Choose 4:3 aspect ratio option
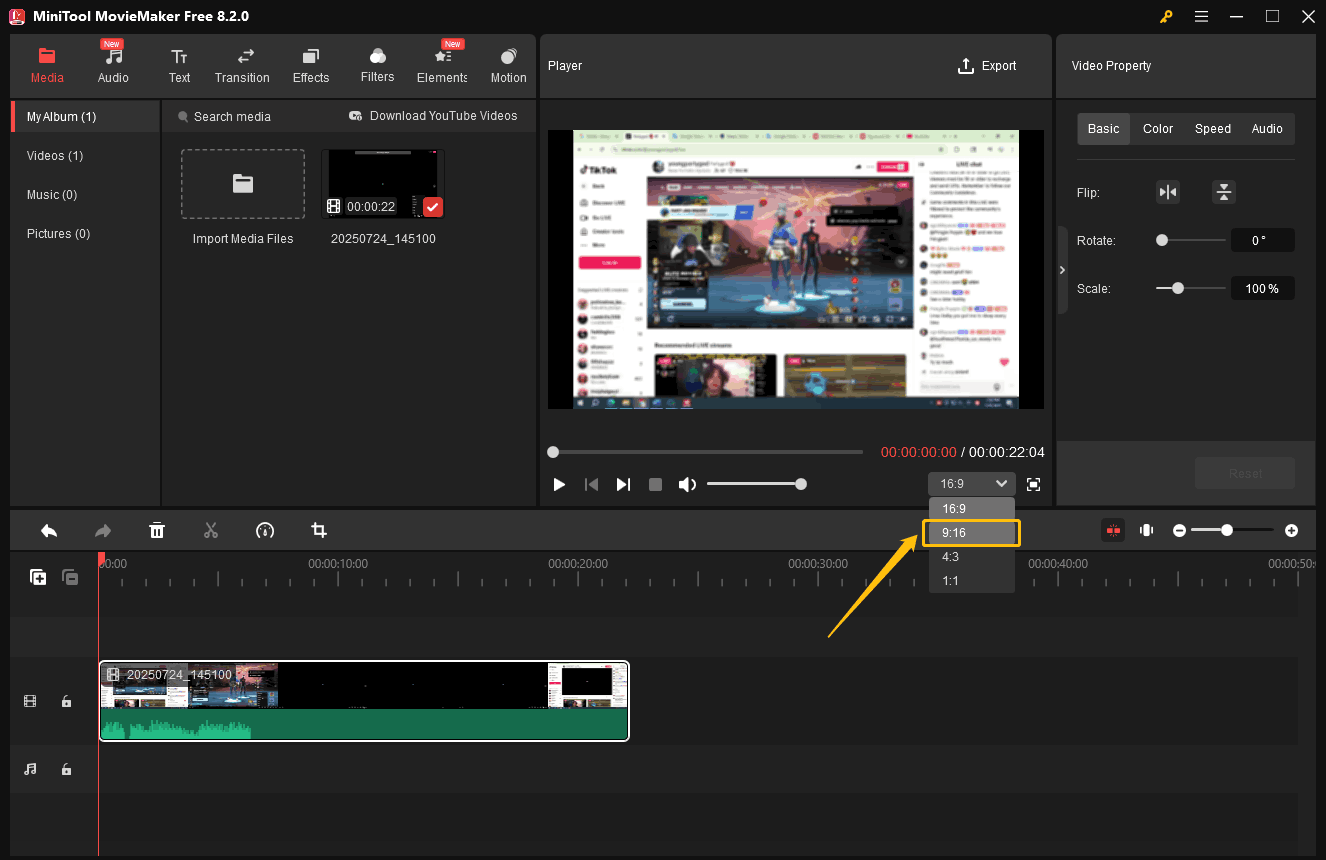This screenshot has height=860, width=1326. click(972, 557)
